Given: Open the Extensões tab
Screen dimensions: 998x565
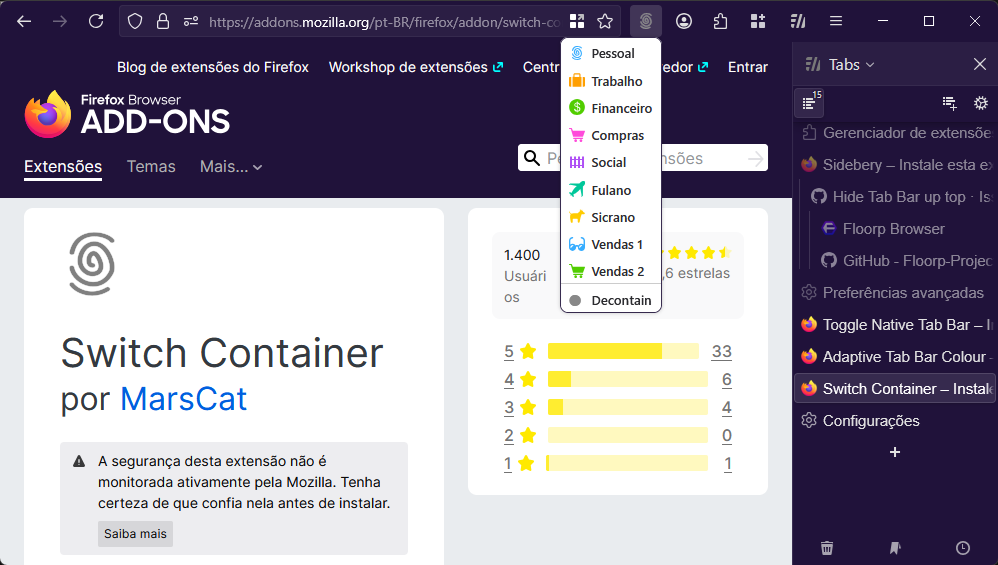Looking at the screenshot, I should coord(63,167).
